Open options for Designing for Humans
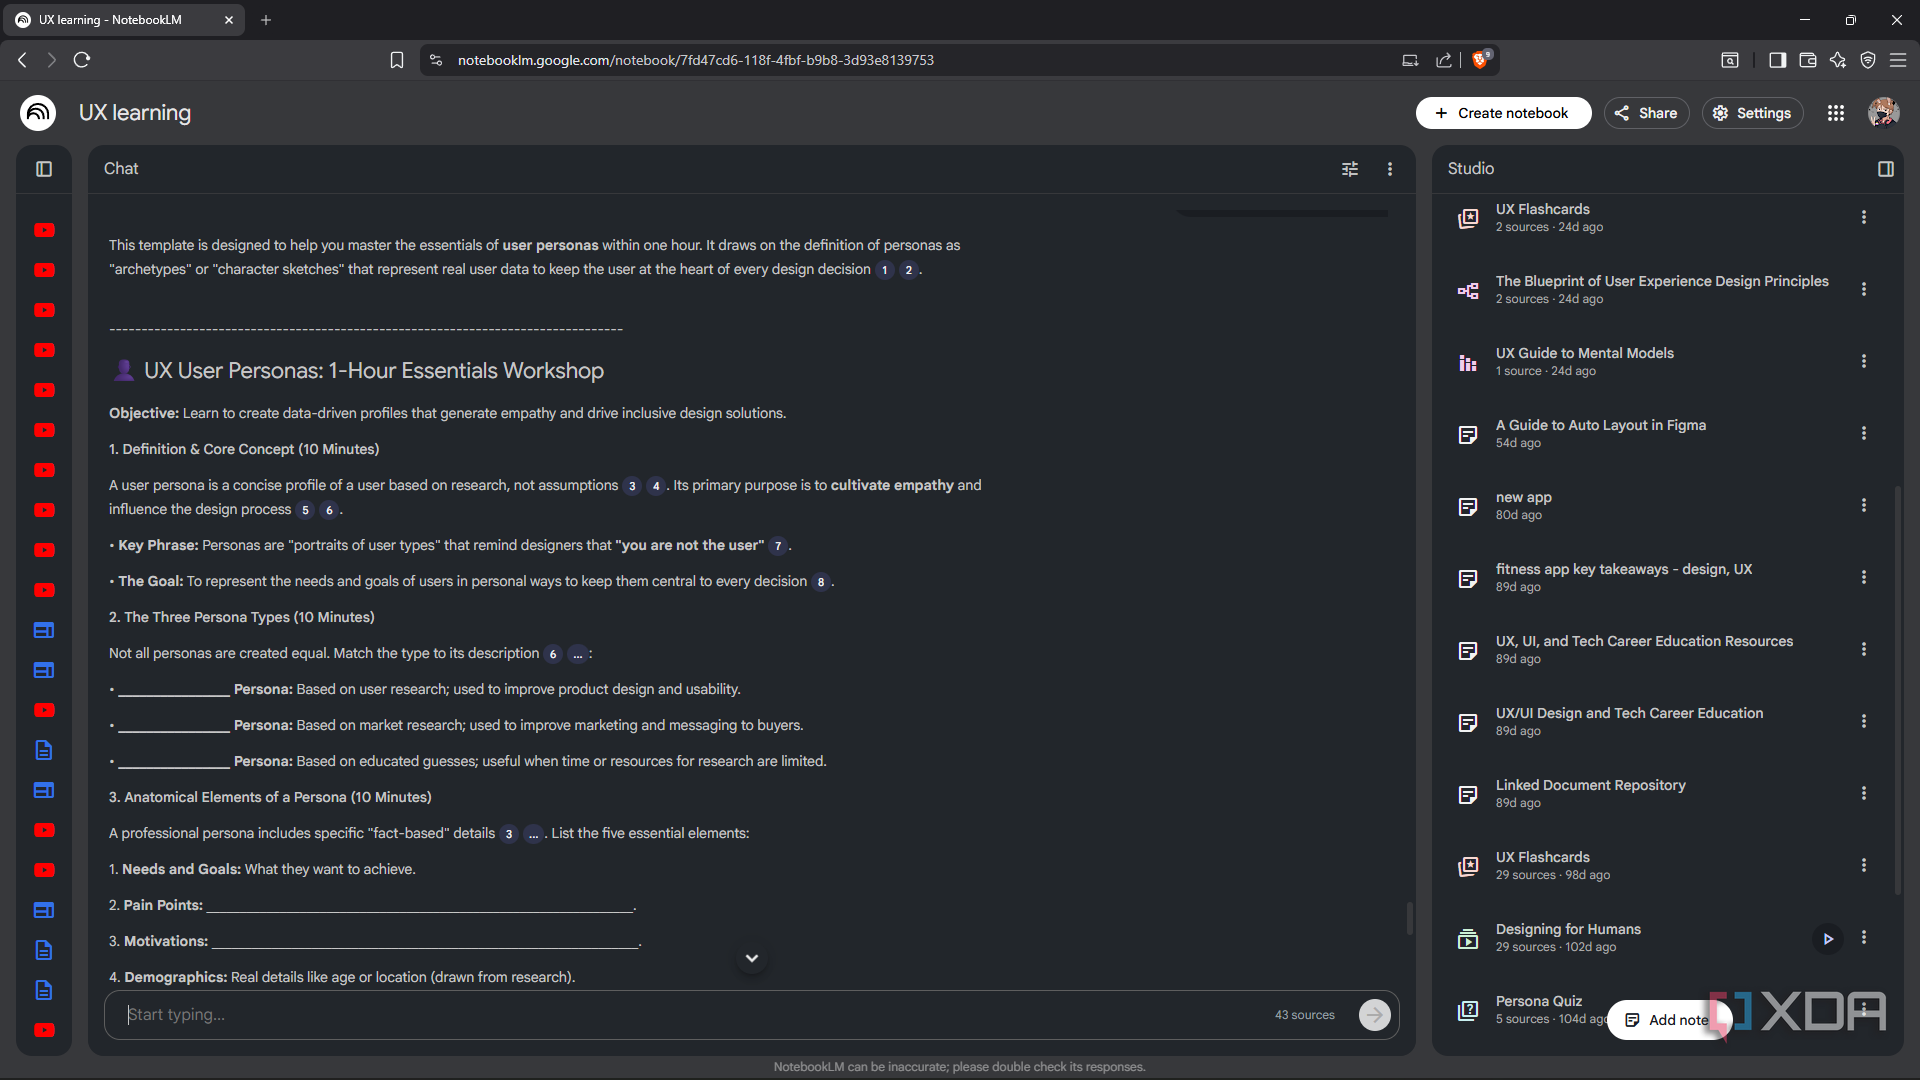 (1864, 937)
